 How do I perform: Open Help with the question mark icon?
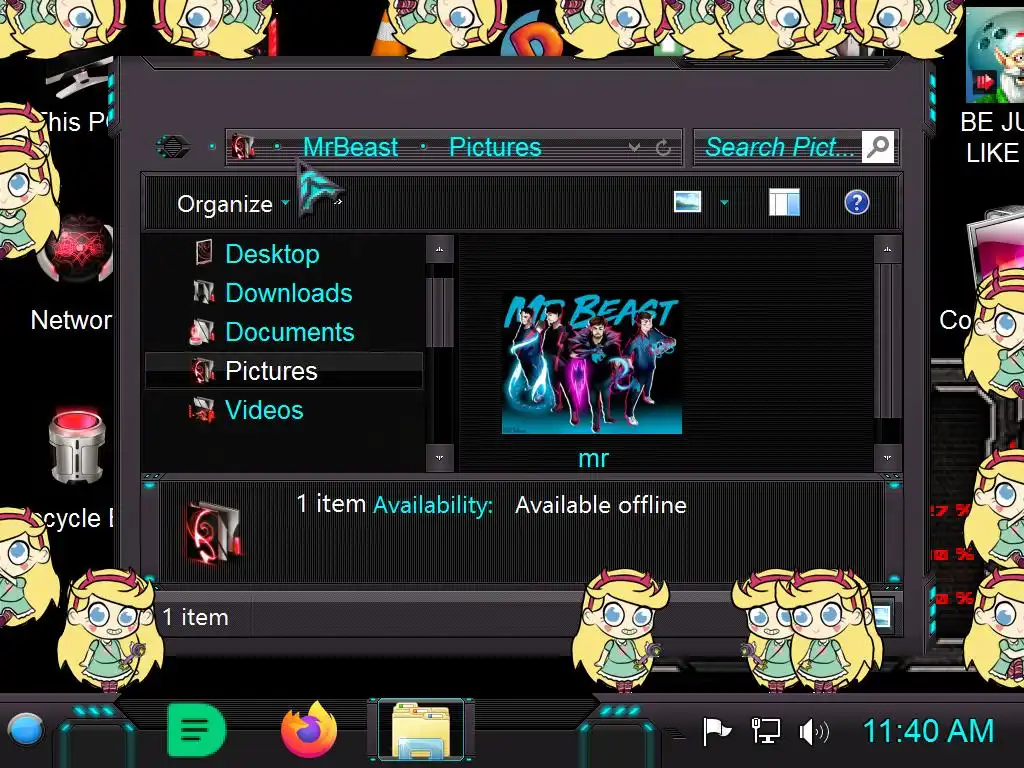tap(856, 202)
